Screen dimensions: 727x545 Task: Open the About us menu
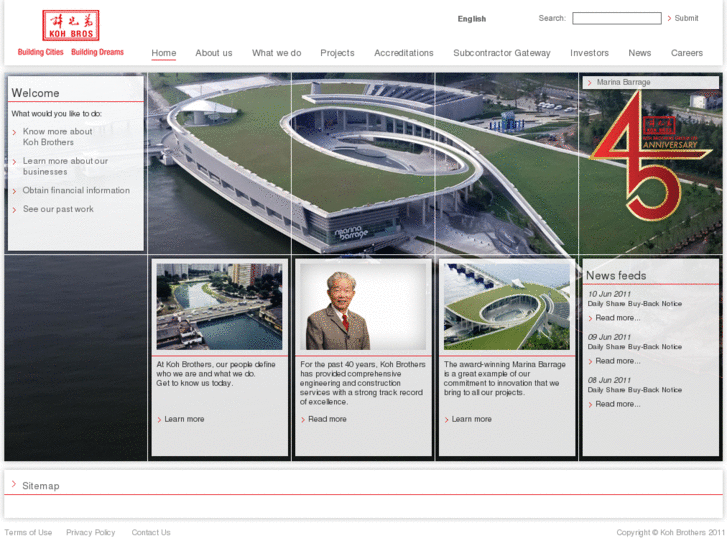(x=214, y=53)
